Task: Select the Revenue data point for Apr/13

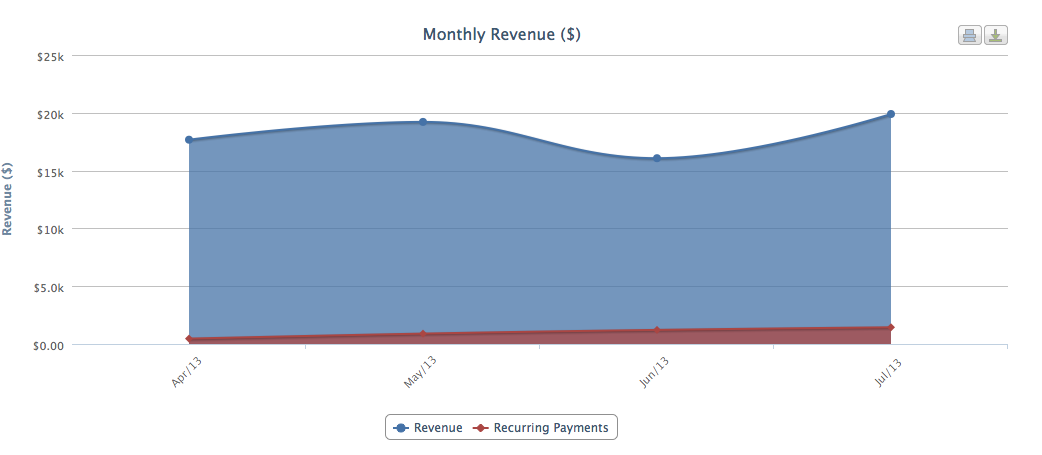Action: point(189,140)
